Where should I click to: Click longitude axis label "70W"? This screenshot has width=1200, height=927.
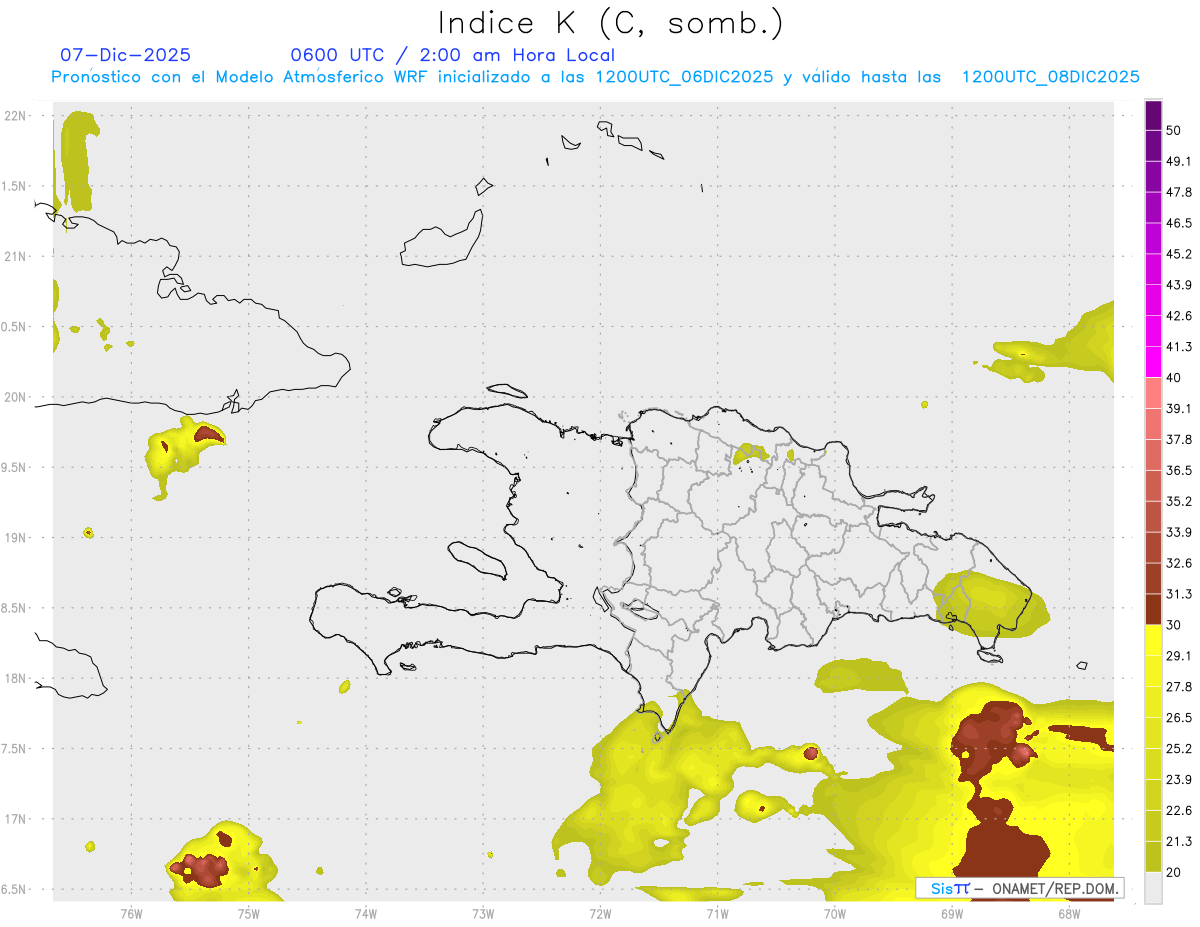[835, 914]
